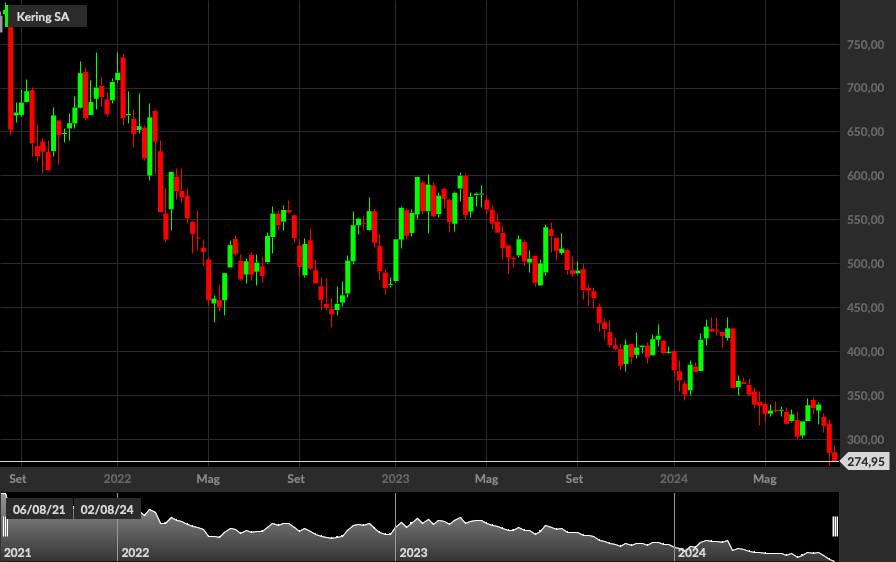Click the 750,00 price axis label
The height and width of the screenshot is (562, 896).
pos(865,45)
